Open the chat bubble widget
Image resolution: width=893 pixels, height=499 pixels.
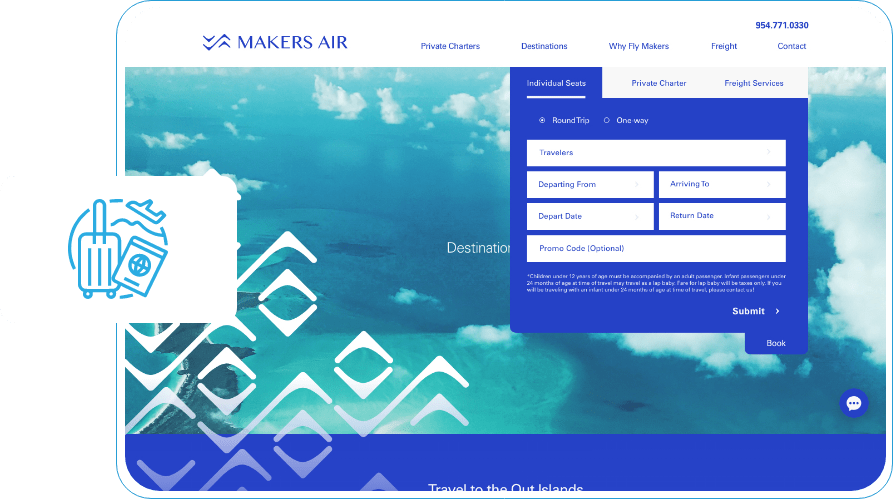(x=853, y=403)
